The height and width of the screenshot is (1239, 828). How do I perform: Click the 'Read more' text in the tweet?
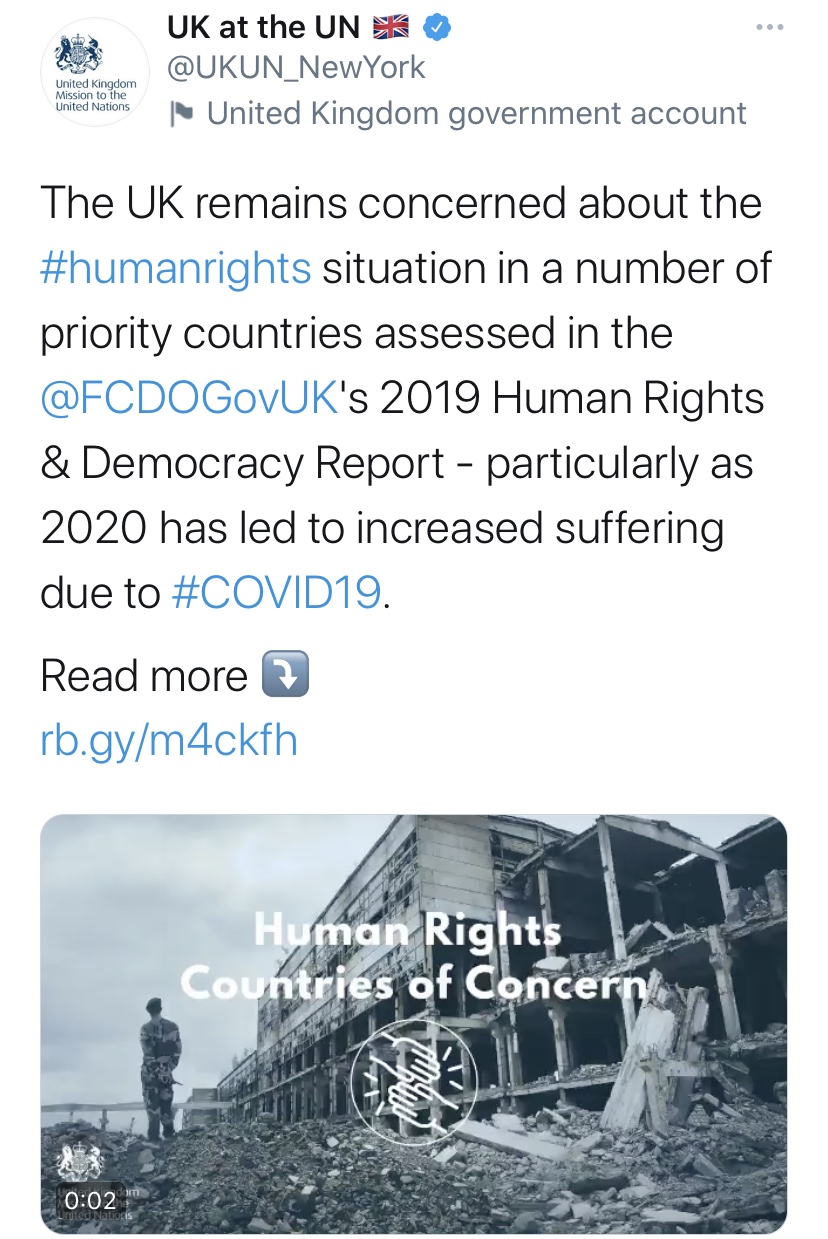[x=143, y=676]
